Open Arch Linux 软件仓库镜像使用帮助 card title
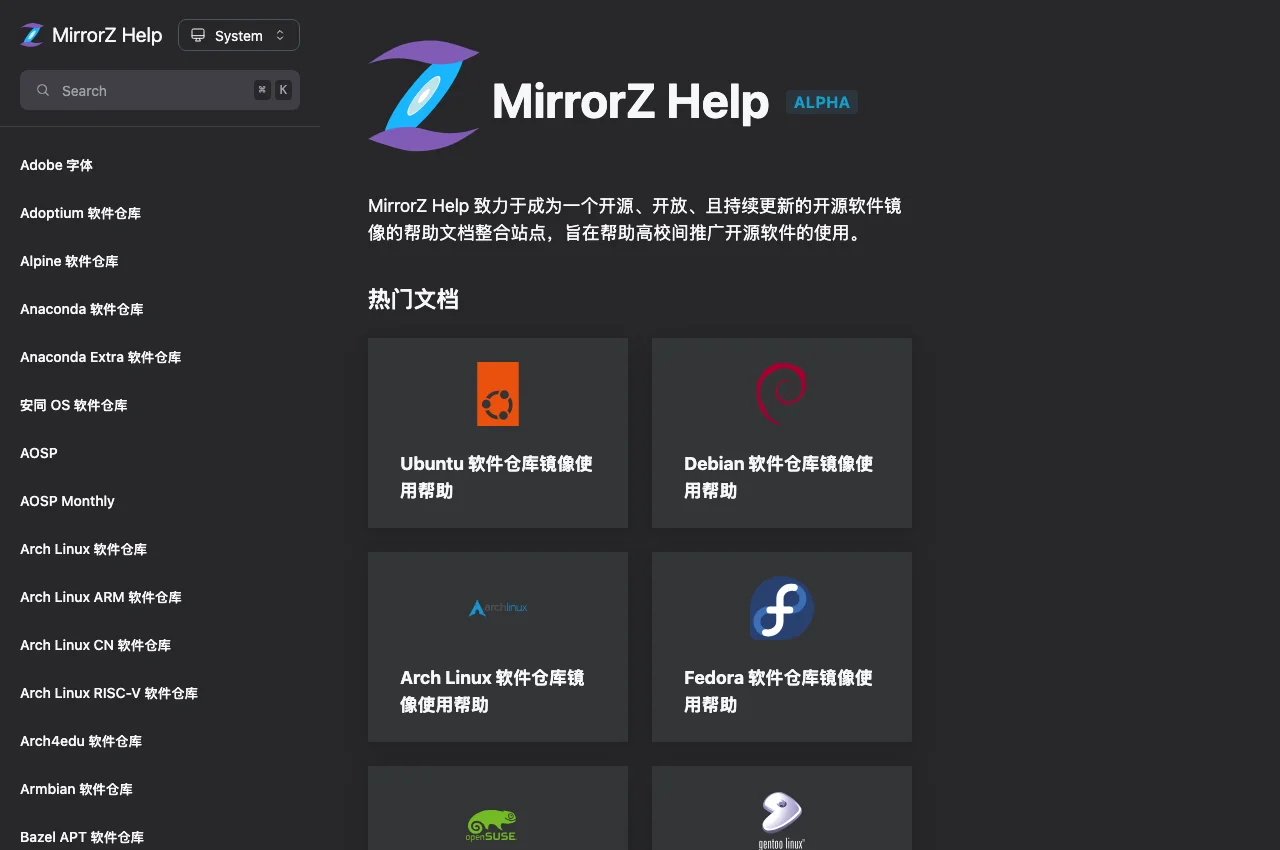This screenshot has height=850, width=1280. [x=492, y=691]
